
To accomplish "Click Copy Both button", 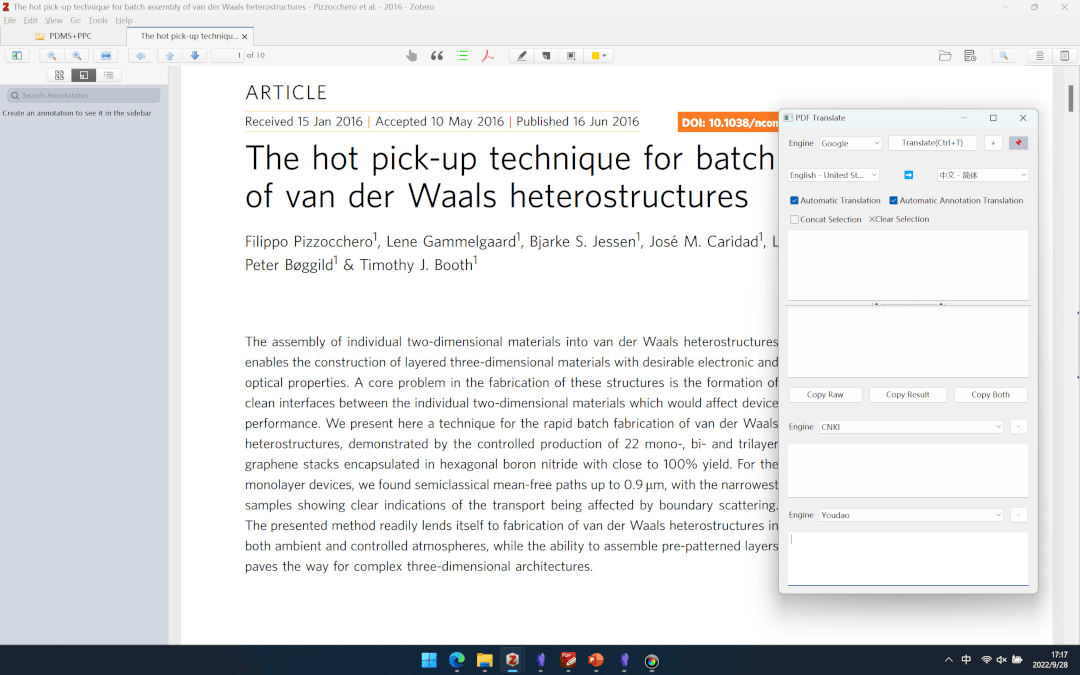I will pos(990,395).
